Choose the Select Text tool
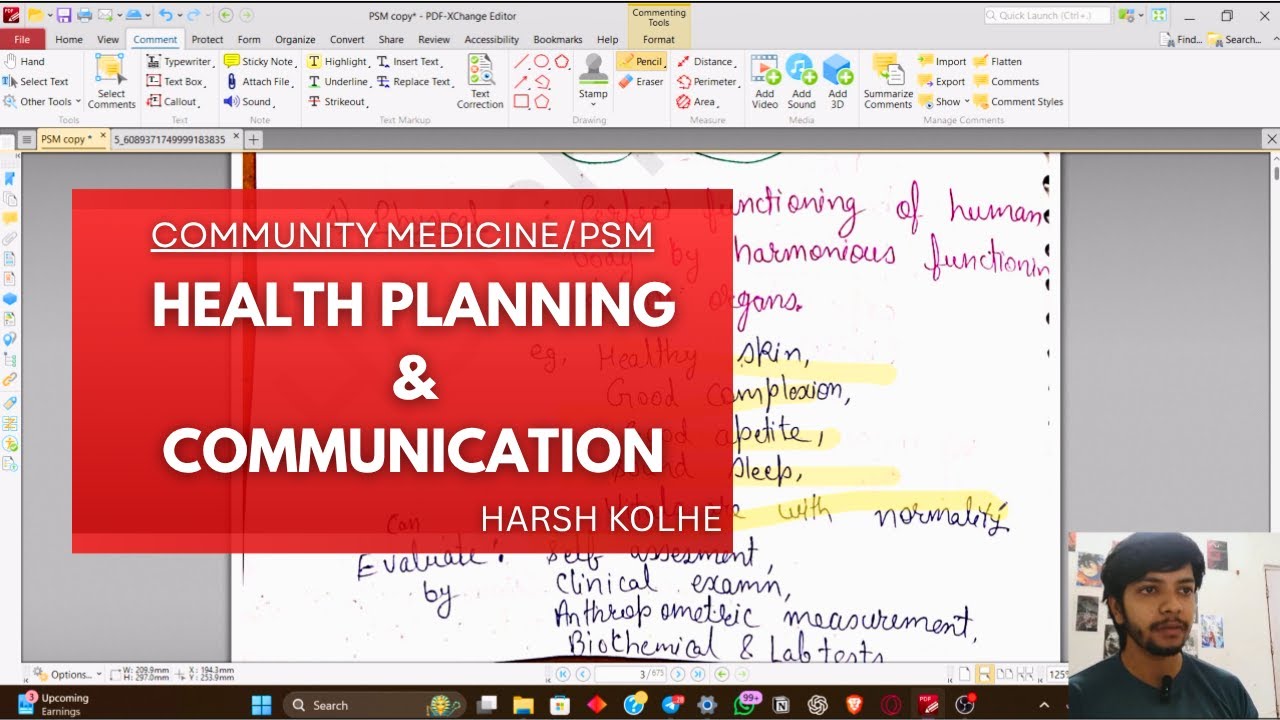 click(36, 82)
